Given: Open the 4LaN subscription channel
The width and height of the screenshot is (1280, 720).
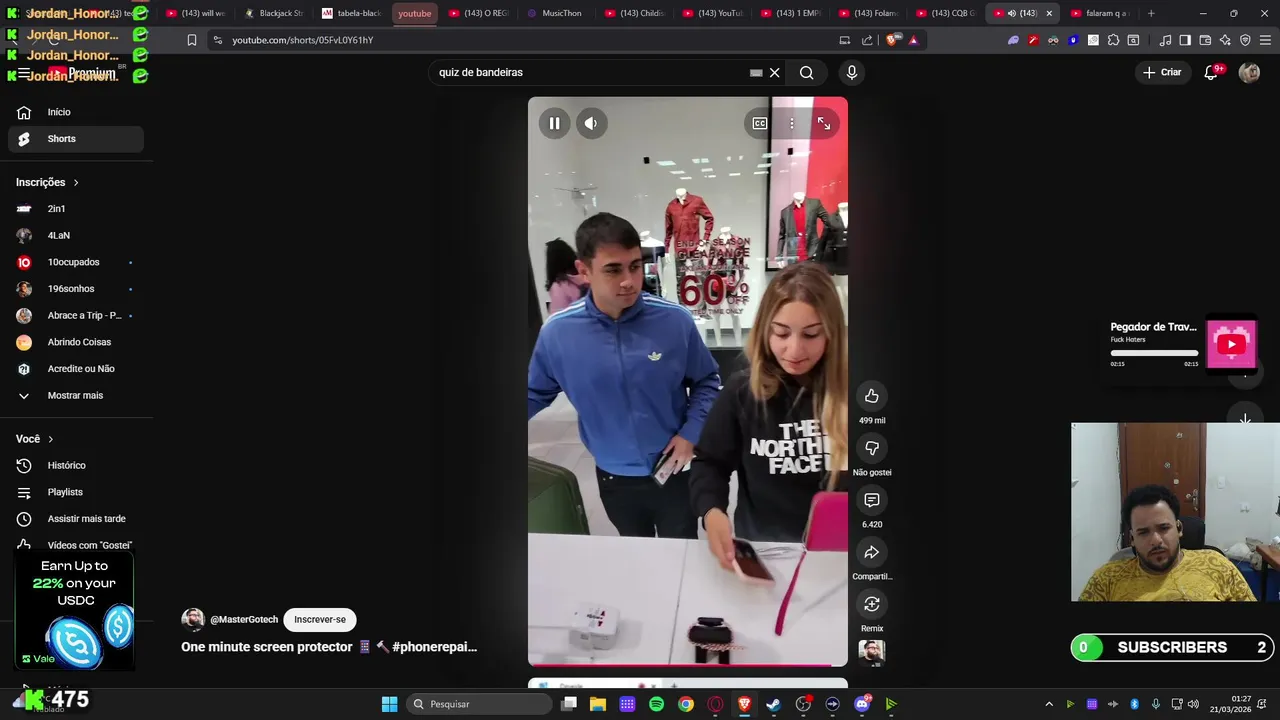Looking at the screenshot, I should pos(76,236).
